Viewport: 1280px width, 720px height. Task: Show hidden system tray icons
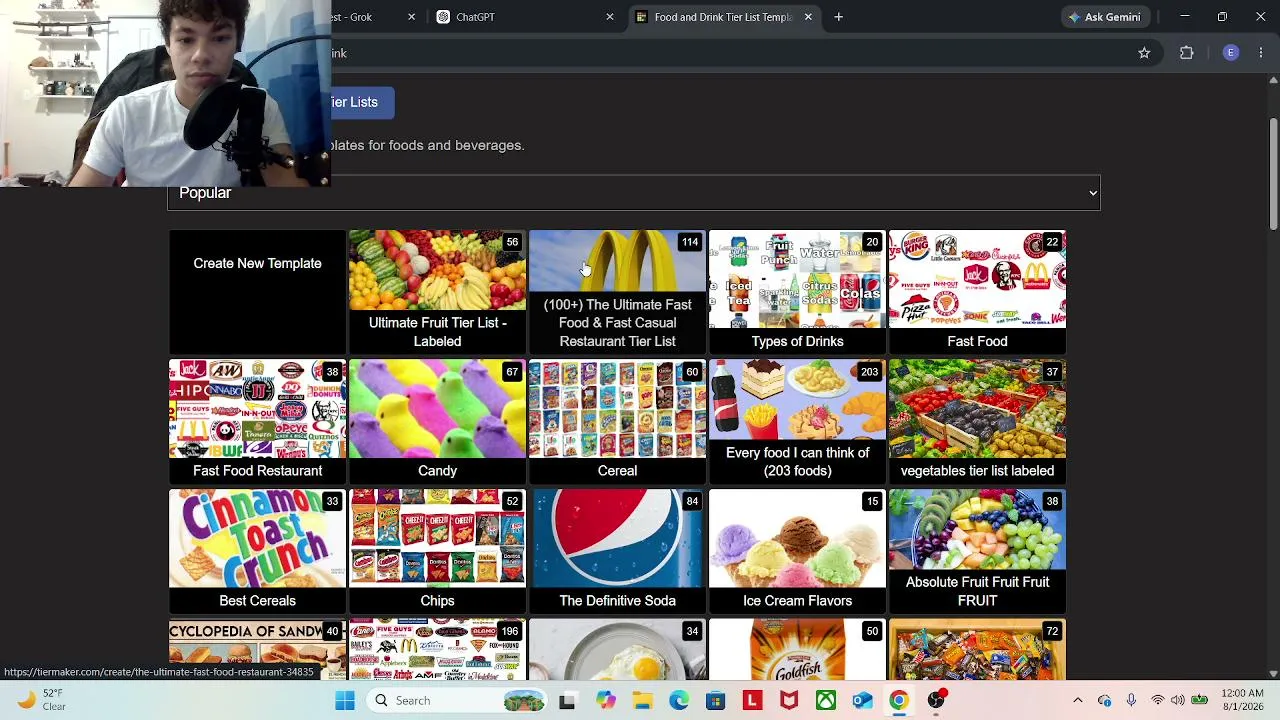tap(1078, 701)
